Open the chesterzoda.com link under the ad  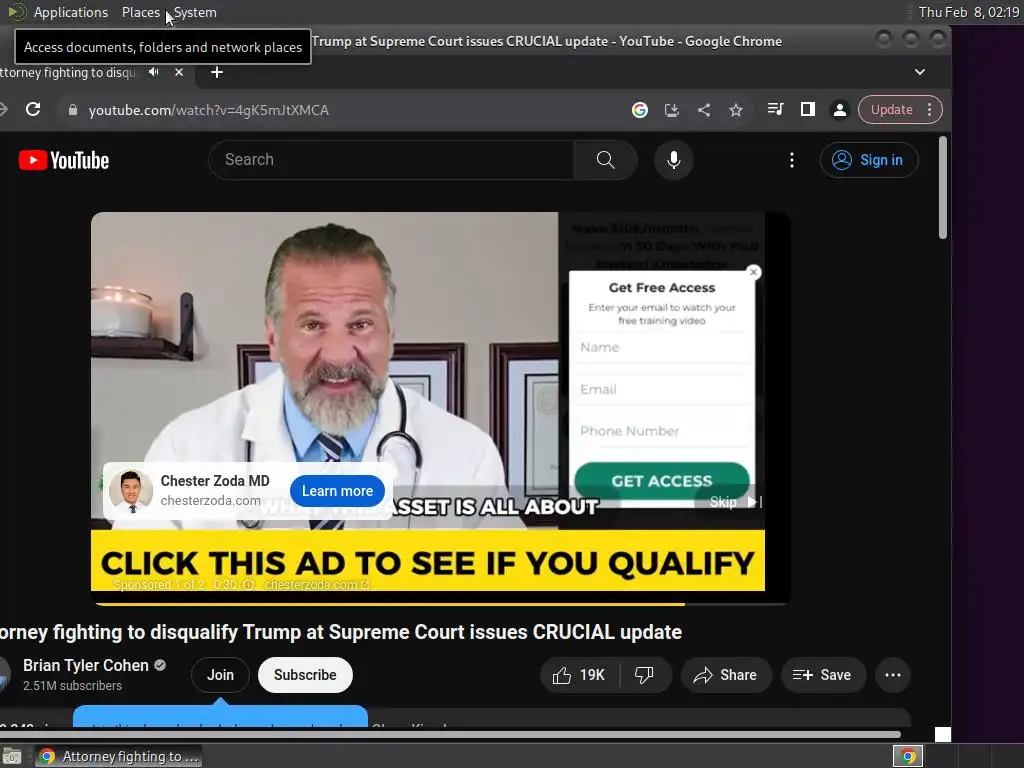tap(316, 584)
